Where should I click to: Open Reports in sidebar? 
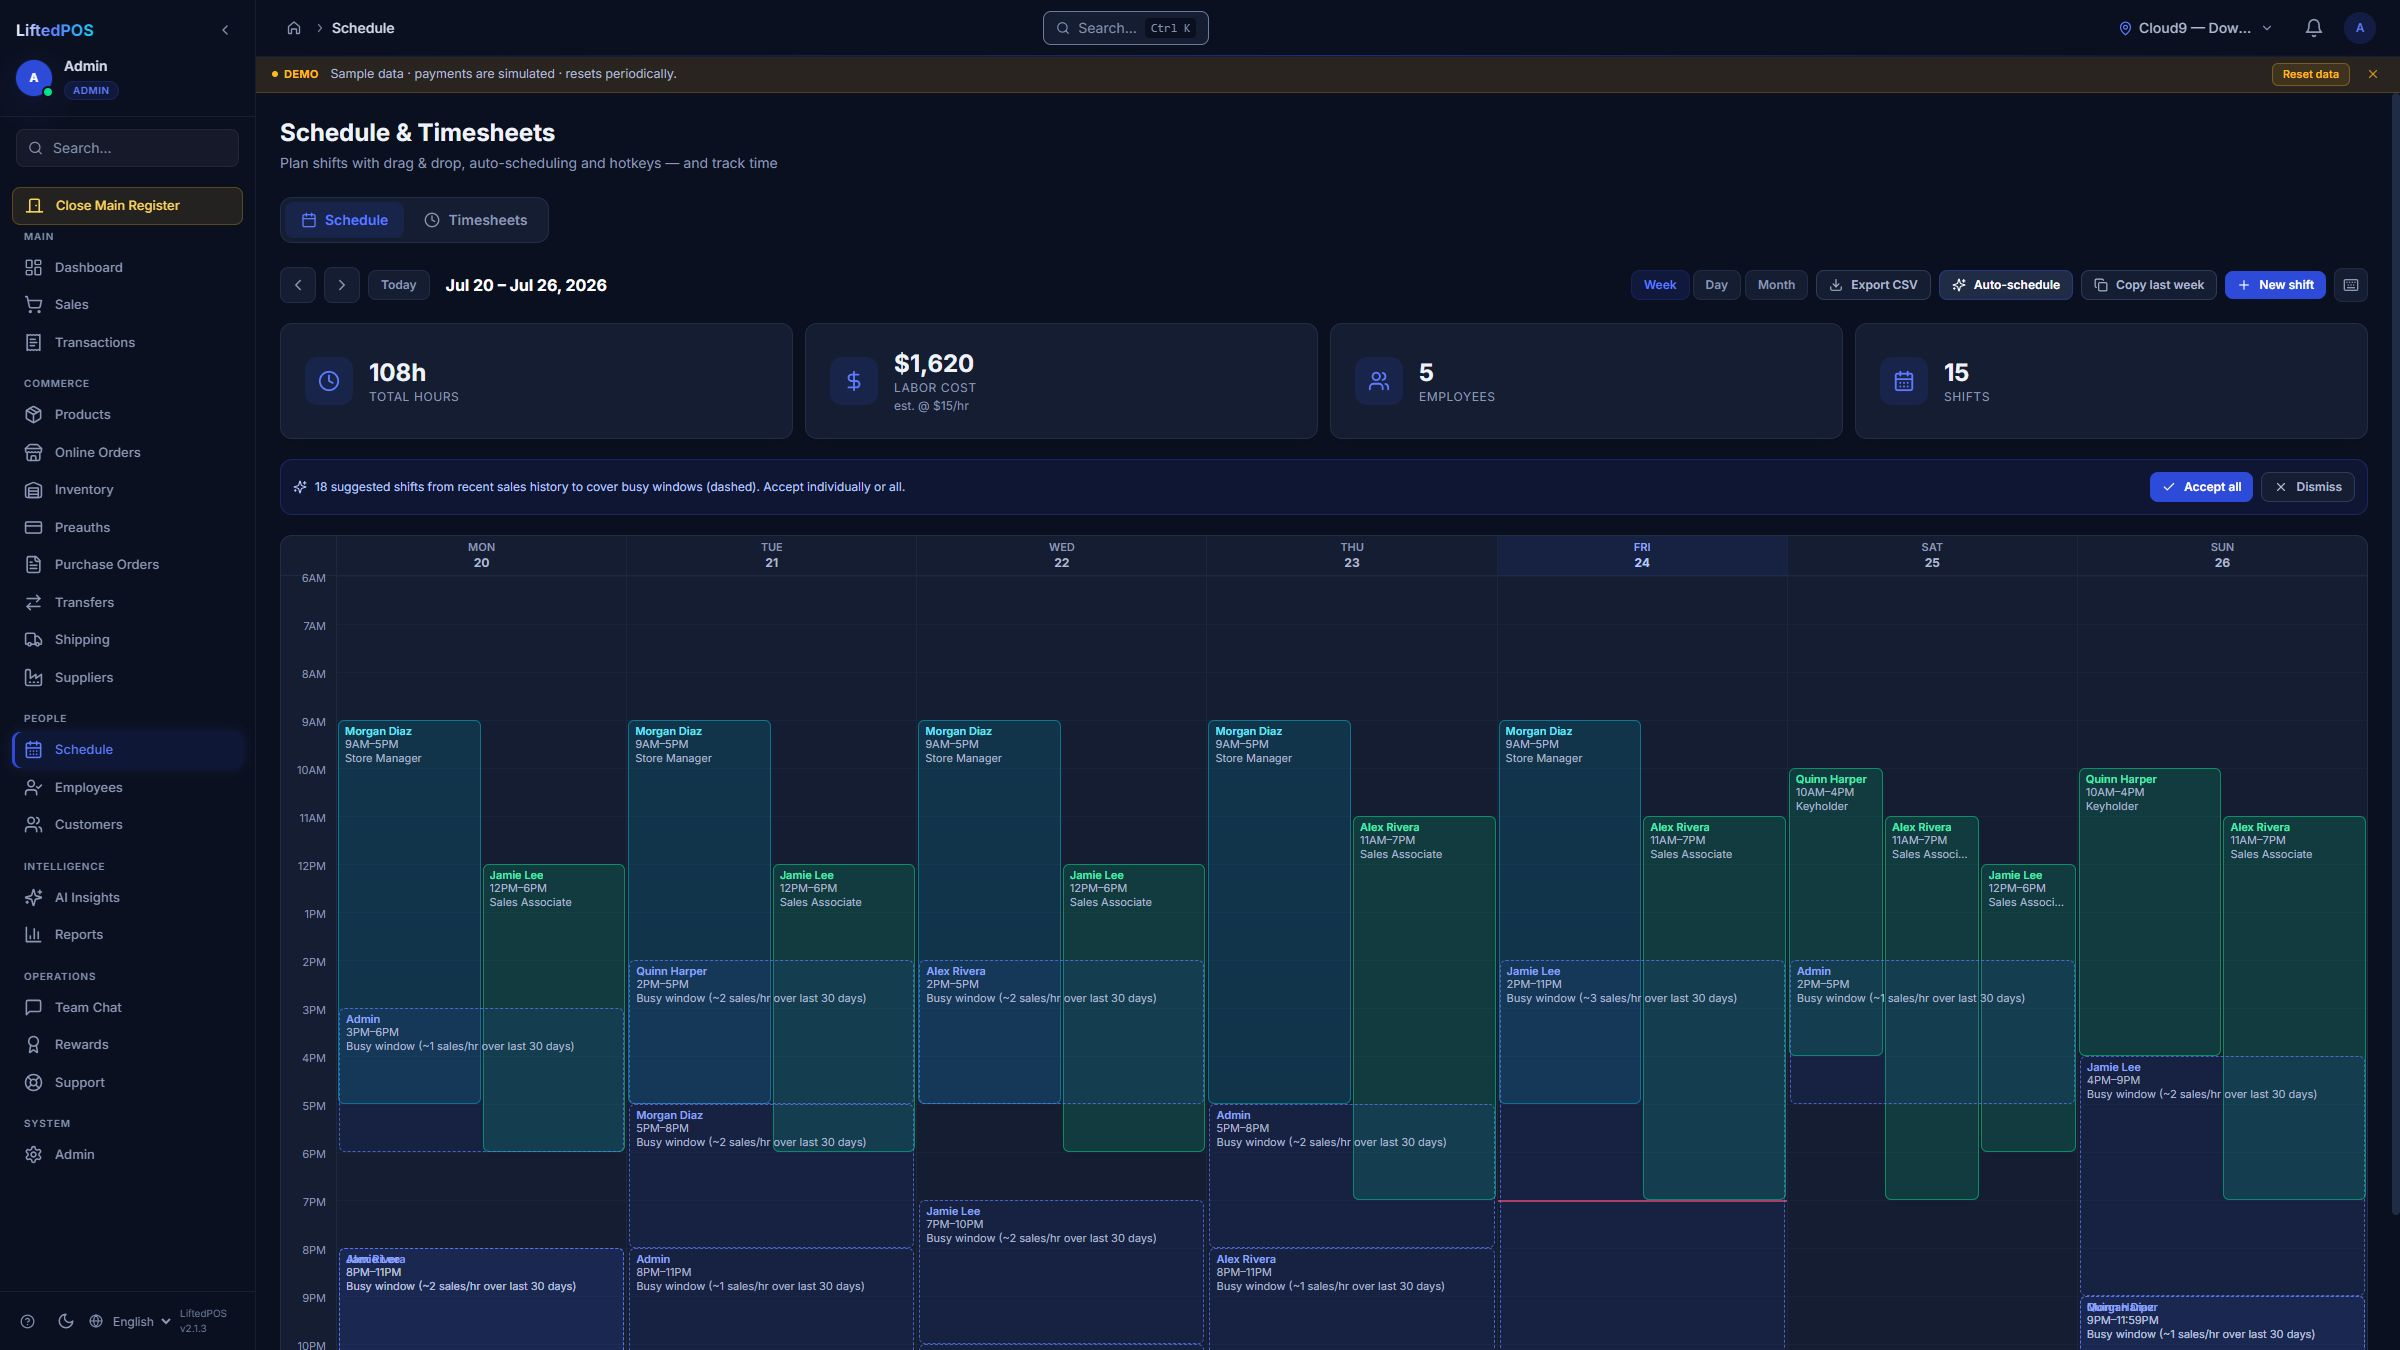pyautogui.click(x=128, y=934)
